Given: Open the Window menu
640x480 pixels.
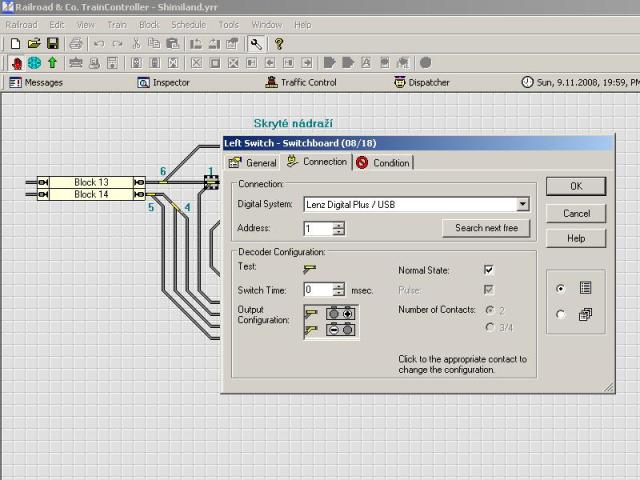Looking at the screenshot, I should [x=267, y=25].
